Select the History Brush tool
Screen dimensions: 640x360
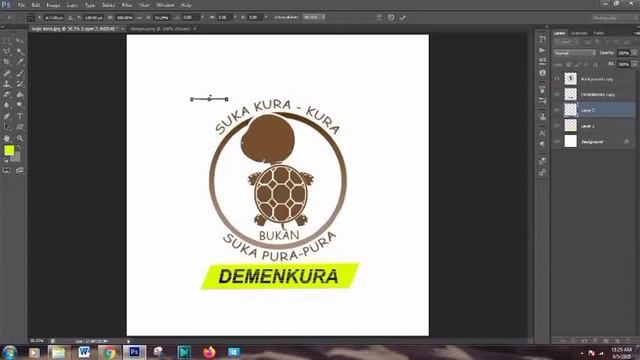click(20, 84)
